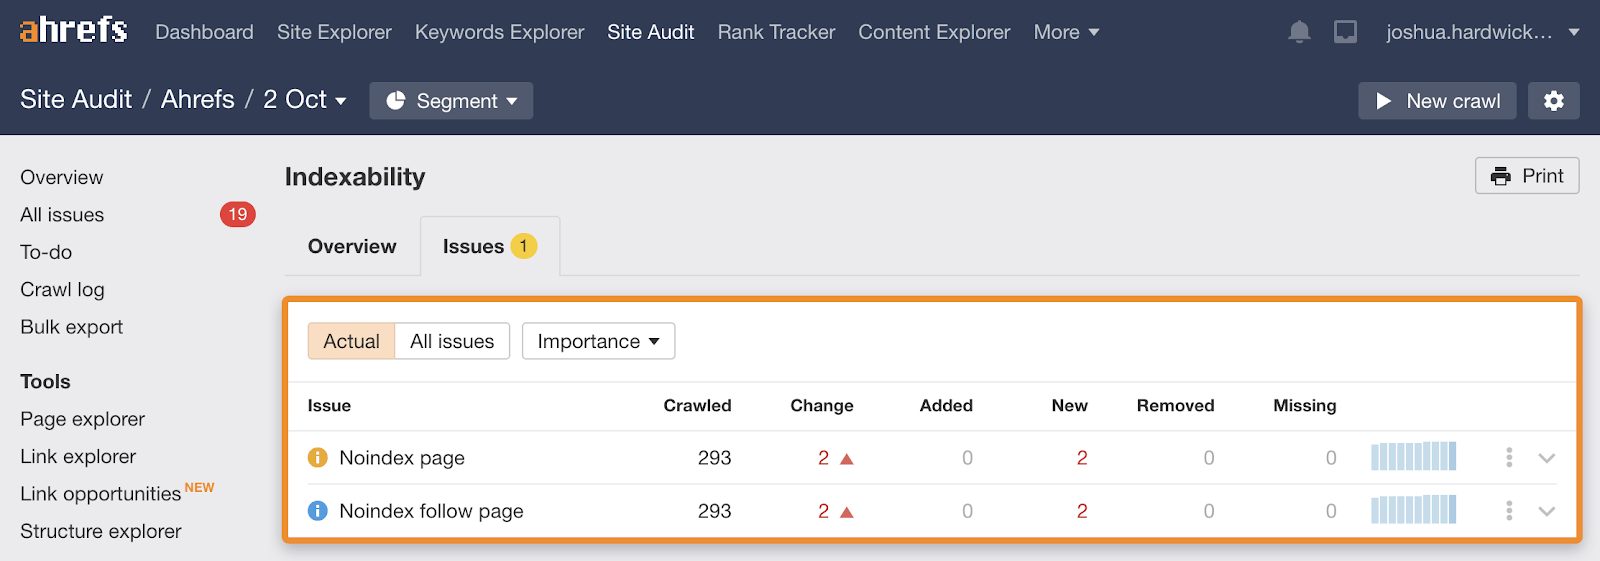
Task: Click history bar chart for Noindex page
Action: [1413, 456]
